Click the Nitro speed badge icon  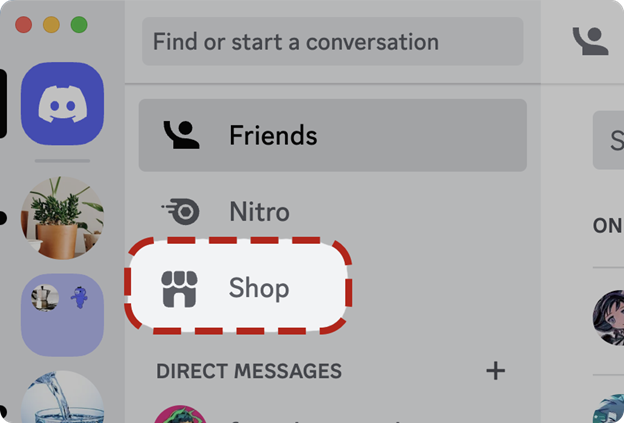pyautogui.click(x=181, y=211)
